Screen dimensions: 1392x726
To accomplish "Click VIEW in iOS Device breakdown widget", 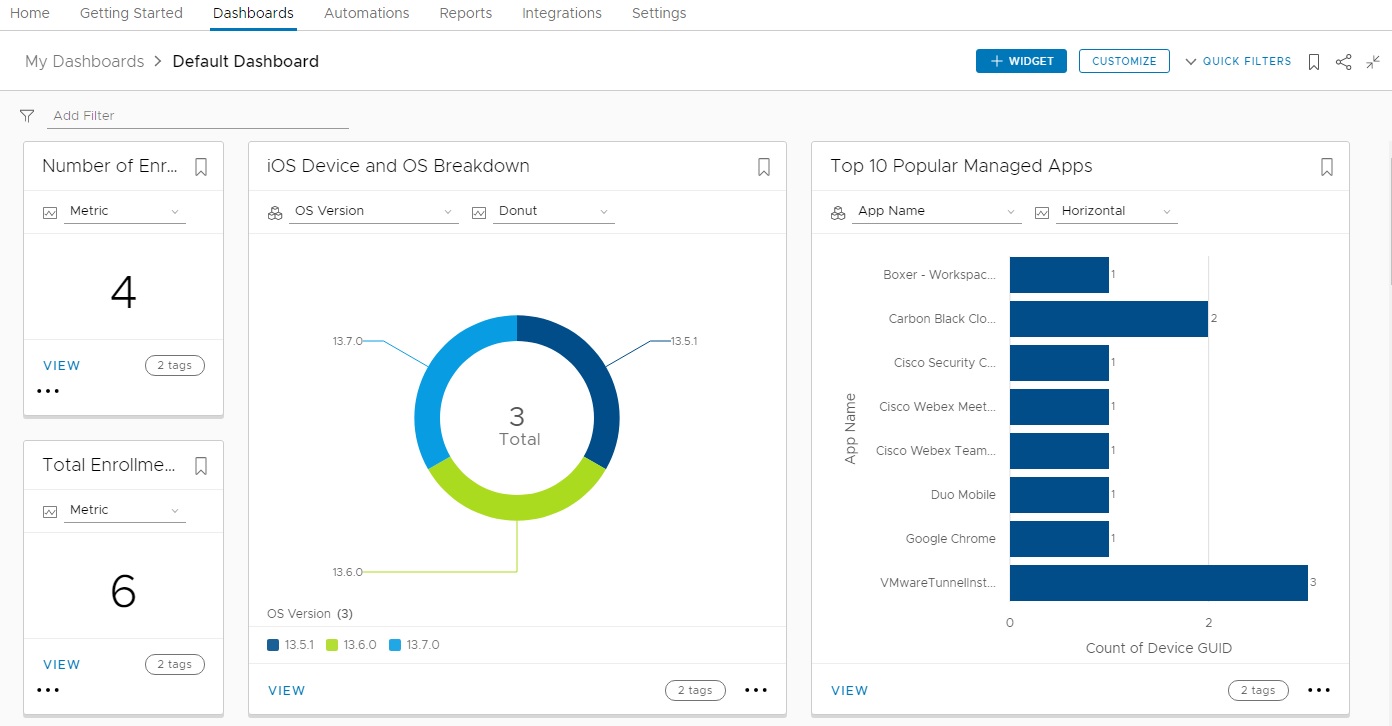I will click(287, 691).
